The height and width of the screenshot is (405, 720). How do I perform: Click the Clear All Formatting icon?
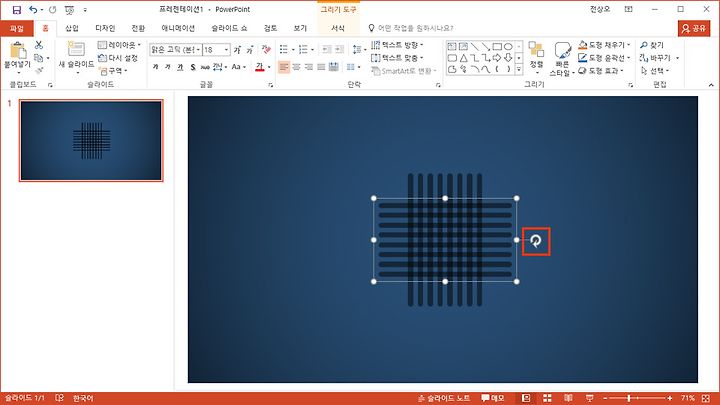(266, 49)
